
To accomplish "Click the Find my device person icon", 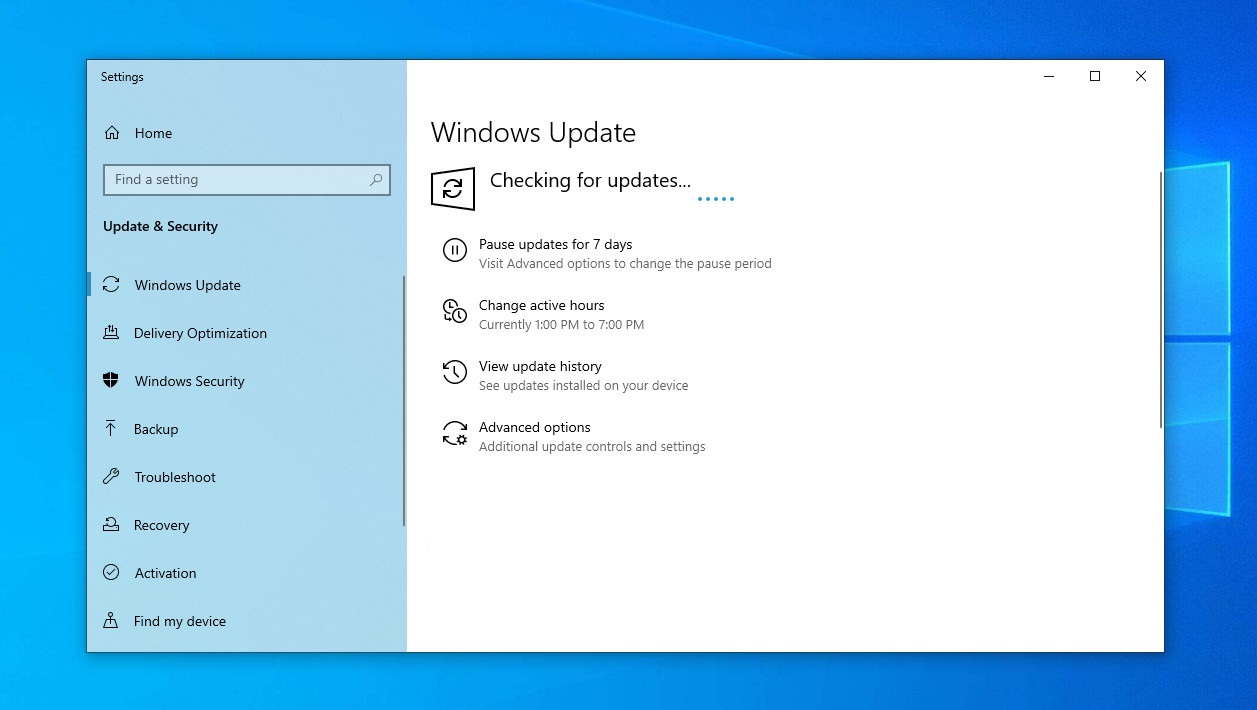I will 111,621.
